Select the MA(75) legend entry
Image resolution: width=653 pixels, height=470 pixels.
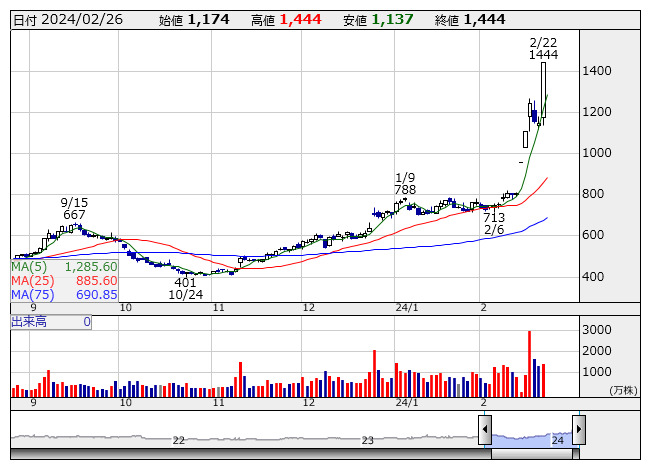tap(64, 294)
